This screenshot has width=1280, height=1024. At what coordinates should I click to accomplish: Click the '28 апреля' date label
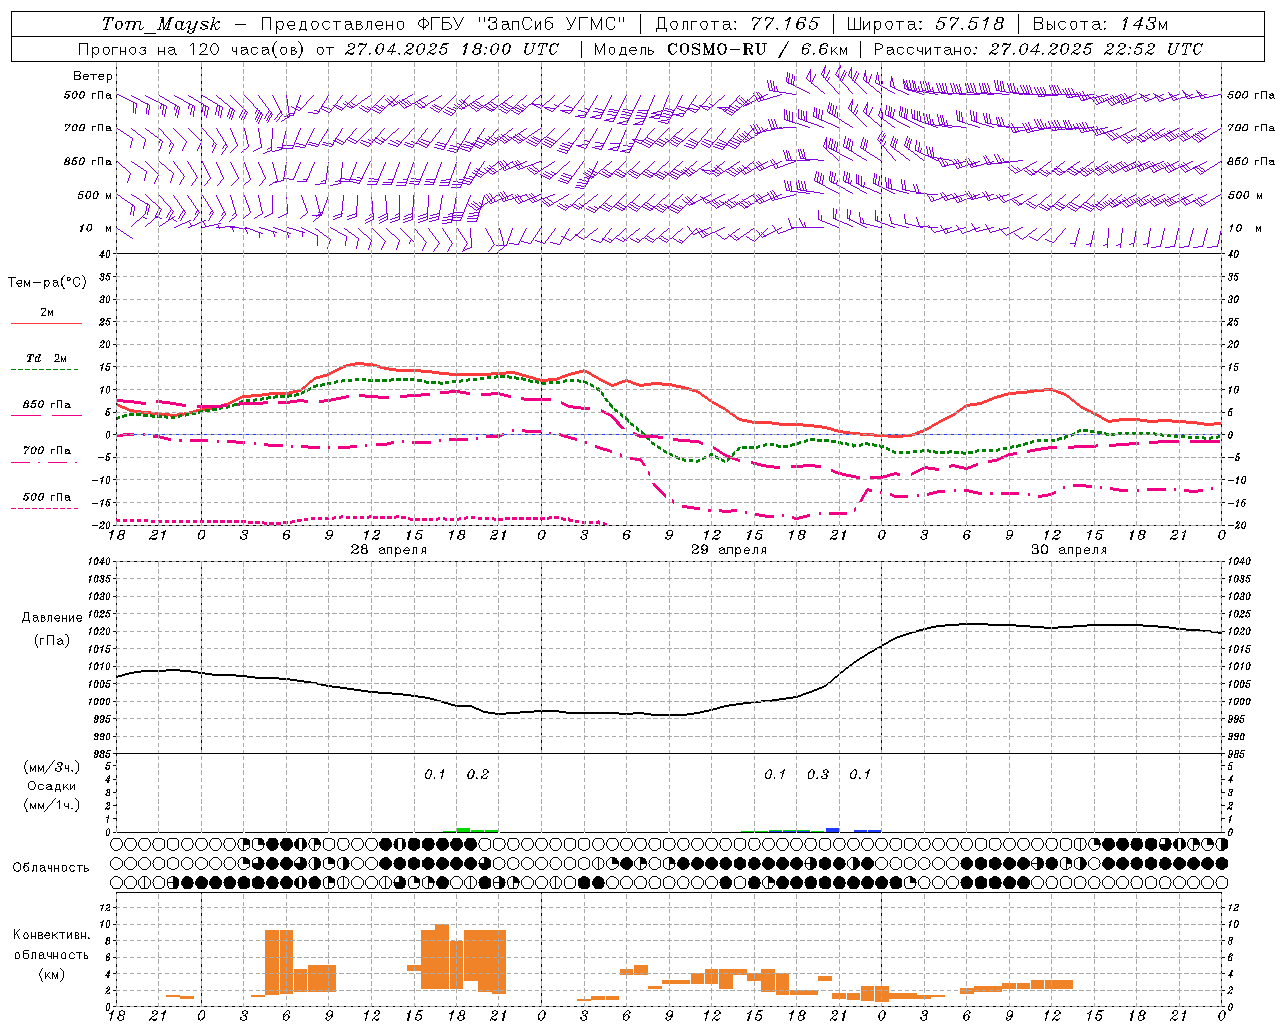point(388,550)
